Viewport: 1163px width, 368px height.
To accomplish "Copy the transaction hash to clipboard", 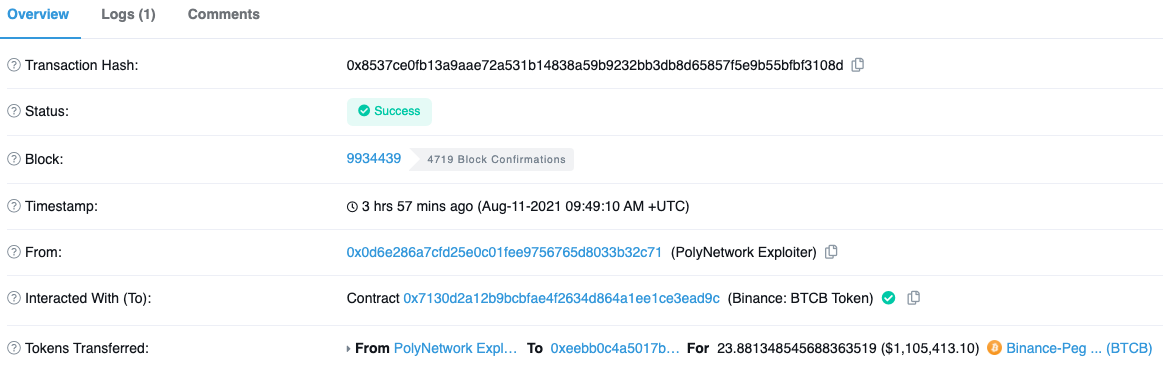I will click(857, 65).
